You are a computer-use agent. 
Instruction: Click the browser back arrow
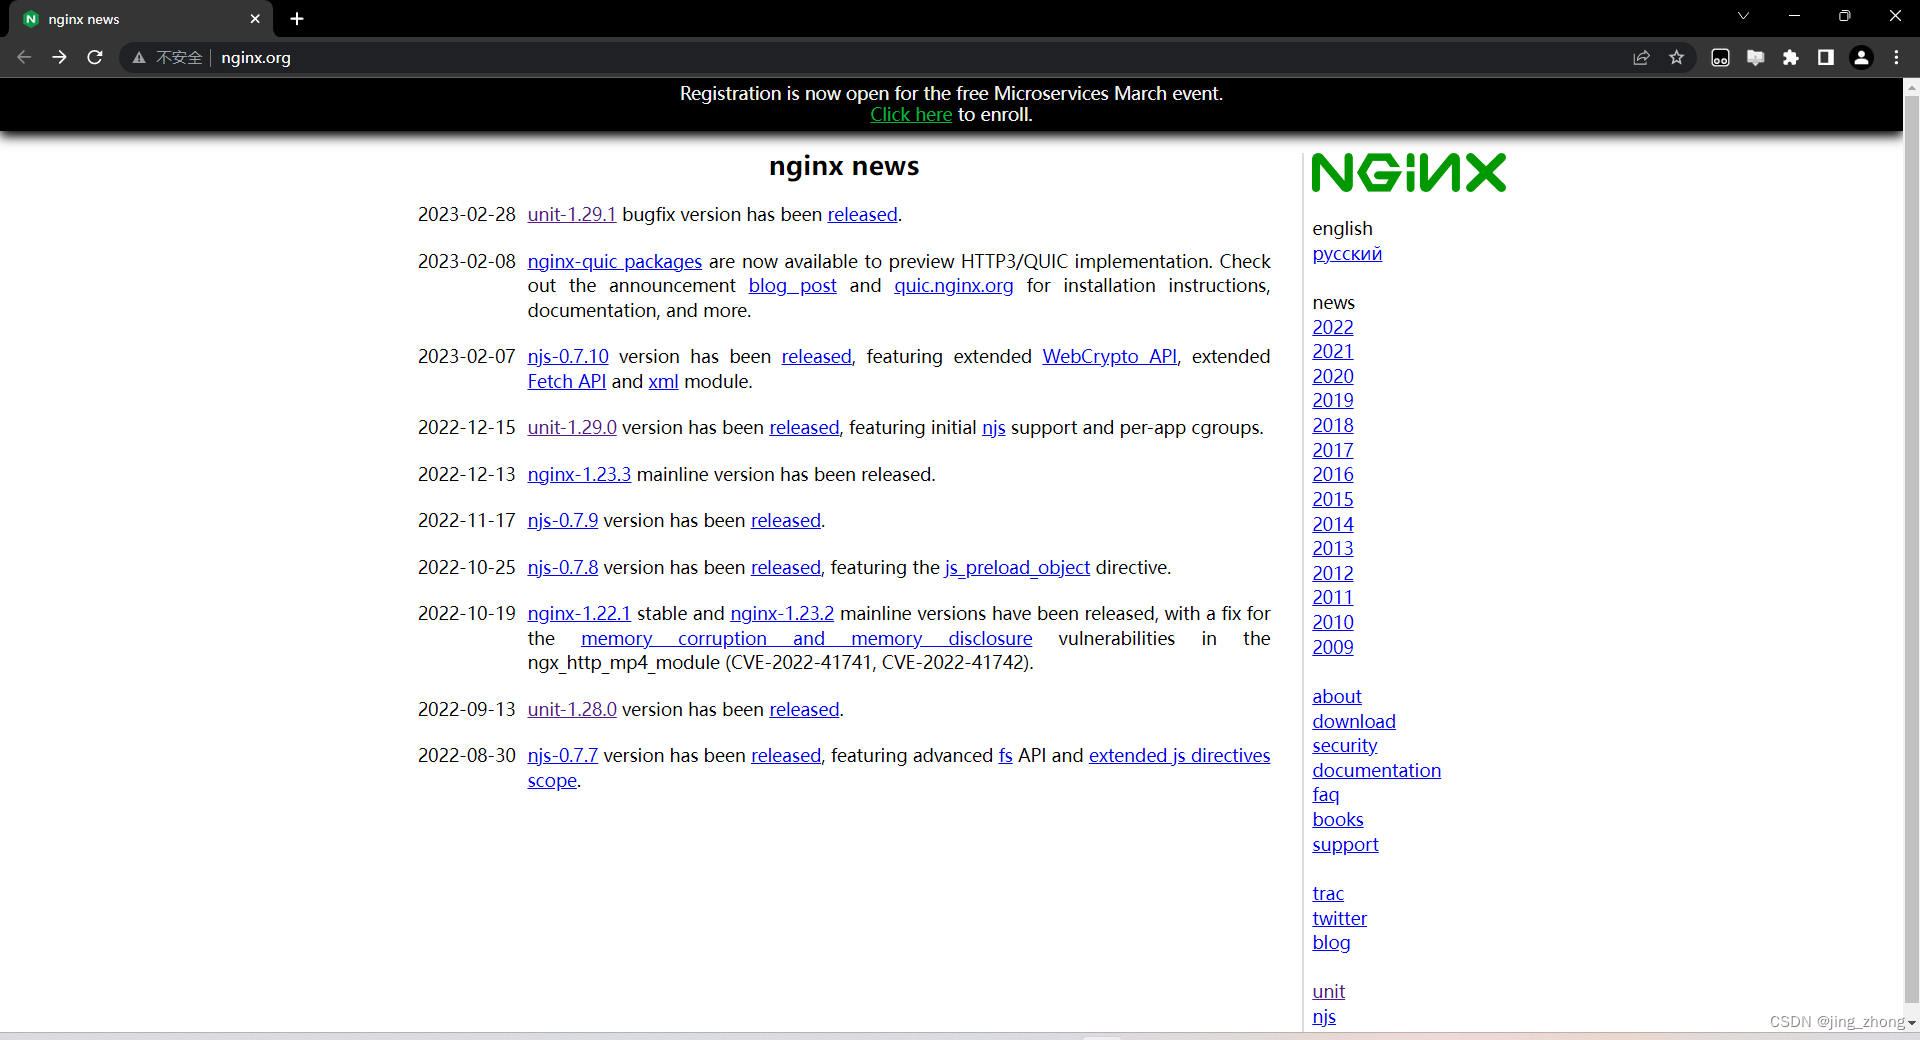24,58
